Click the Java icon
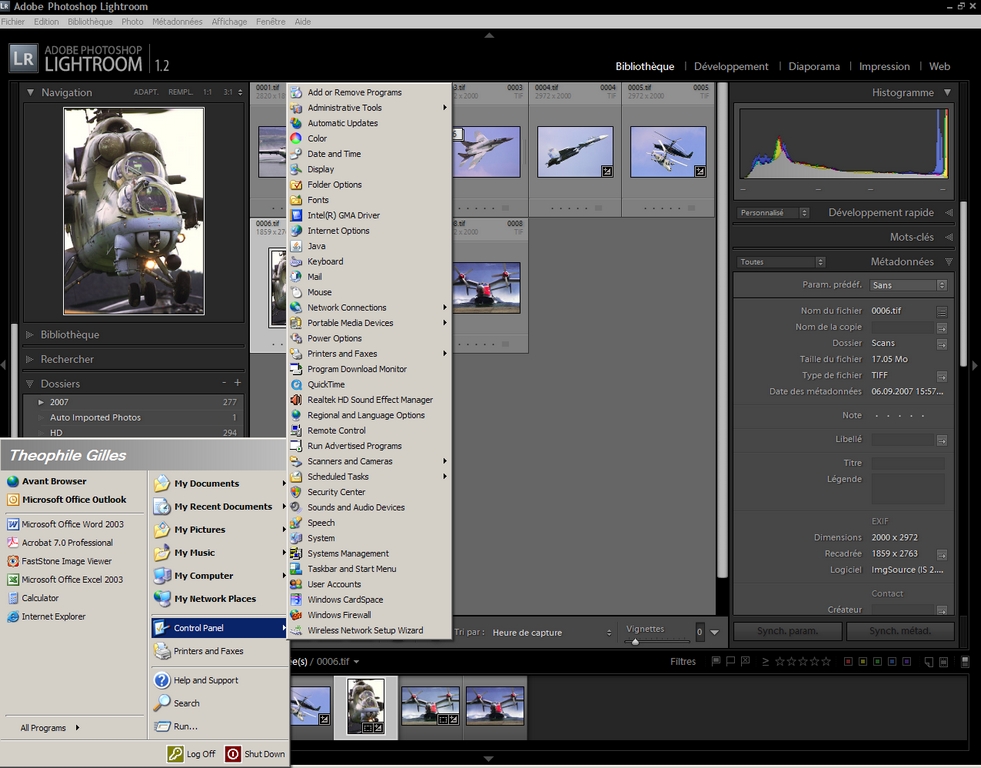 pyautogui.click(x=297, y=246)
